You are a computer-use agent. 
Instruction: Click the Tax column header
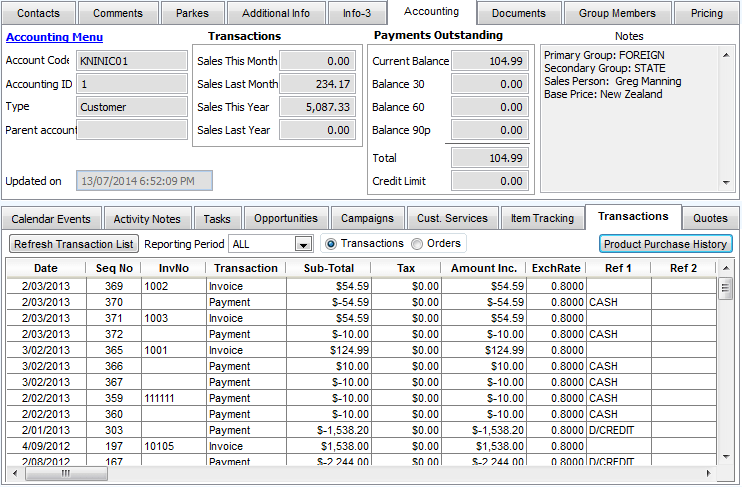coord(406,268)
